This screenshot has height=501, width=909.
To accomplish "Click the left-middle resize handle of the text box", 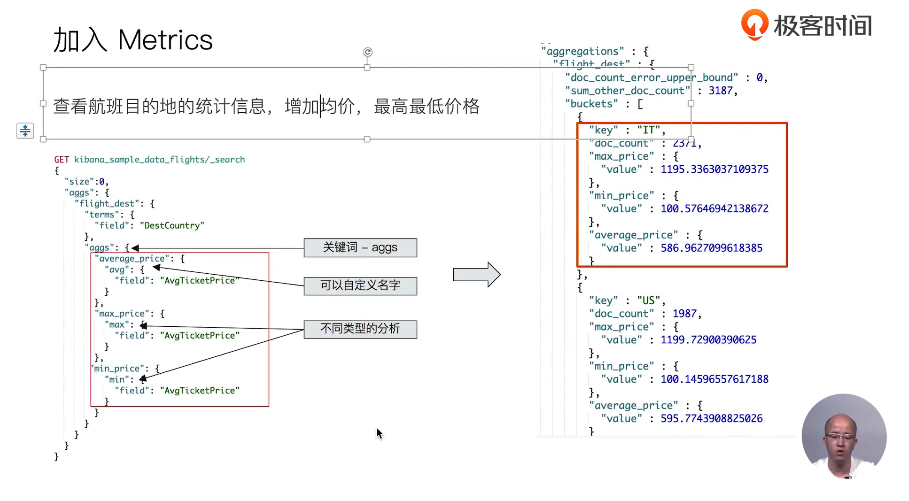I will pos(42,104).
